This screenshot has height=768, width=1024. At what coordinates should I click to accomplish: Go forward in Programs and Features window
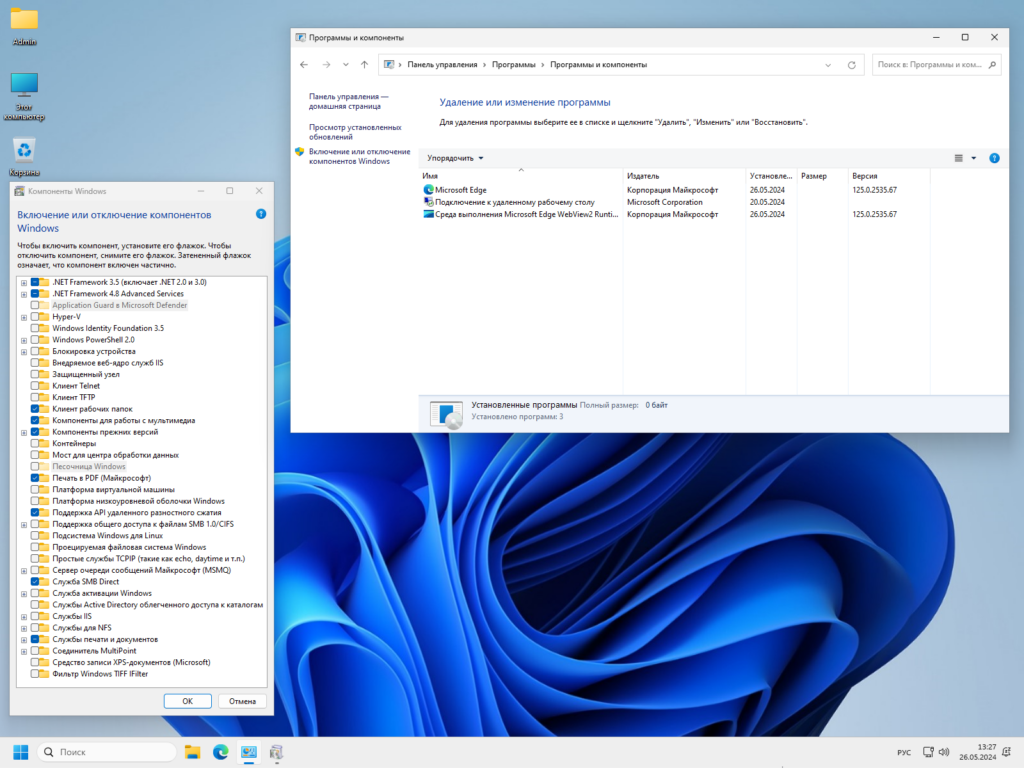click(x=326, y=65)
